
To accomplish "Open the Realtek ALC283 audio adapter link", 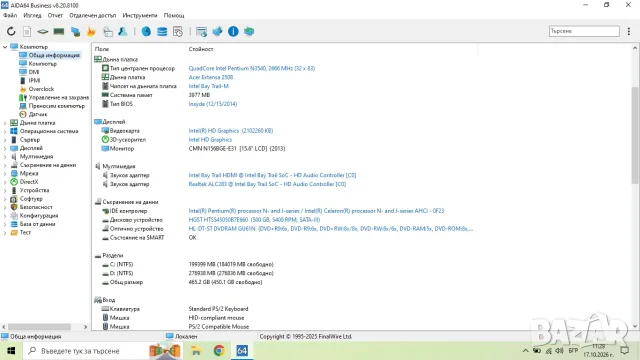I will pos(267,184).
